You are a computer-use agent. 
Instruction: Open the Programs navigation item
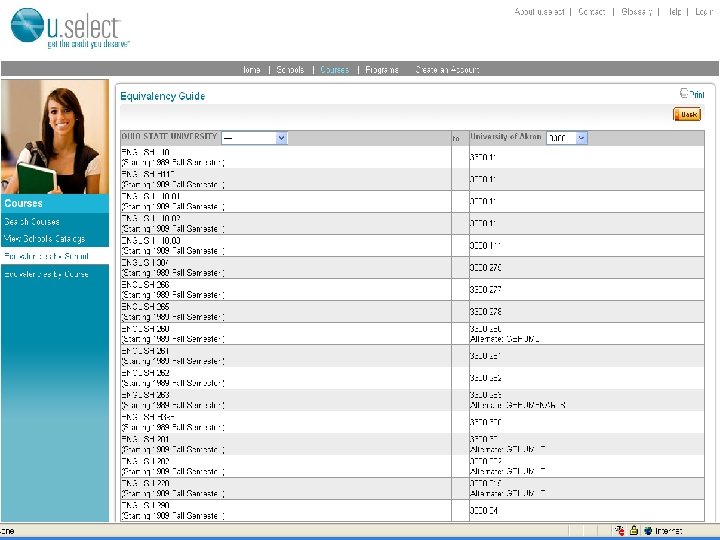[382, 70]
